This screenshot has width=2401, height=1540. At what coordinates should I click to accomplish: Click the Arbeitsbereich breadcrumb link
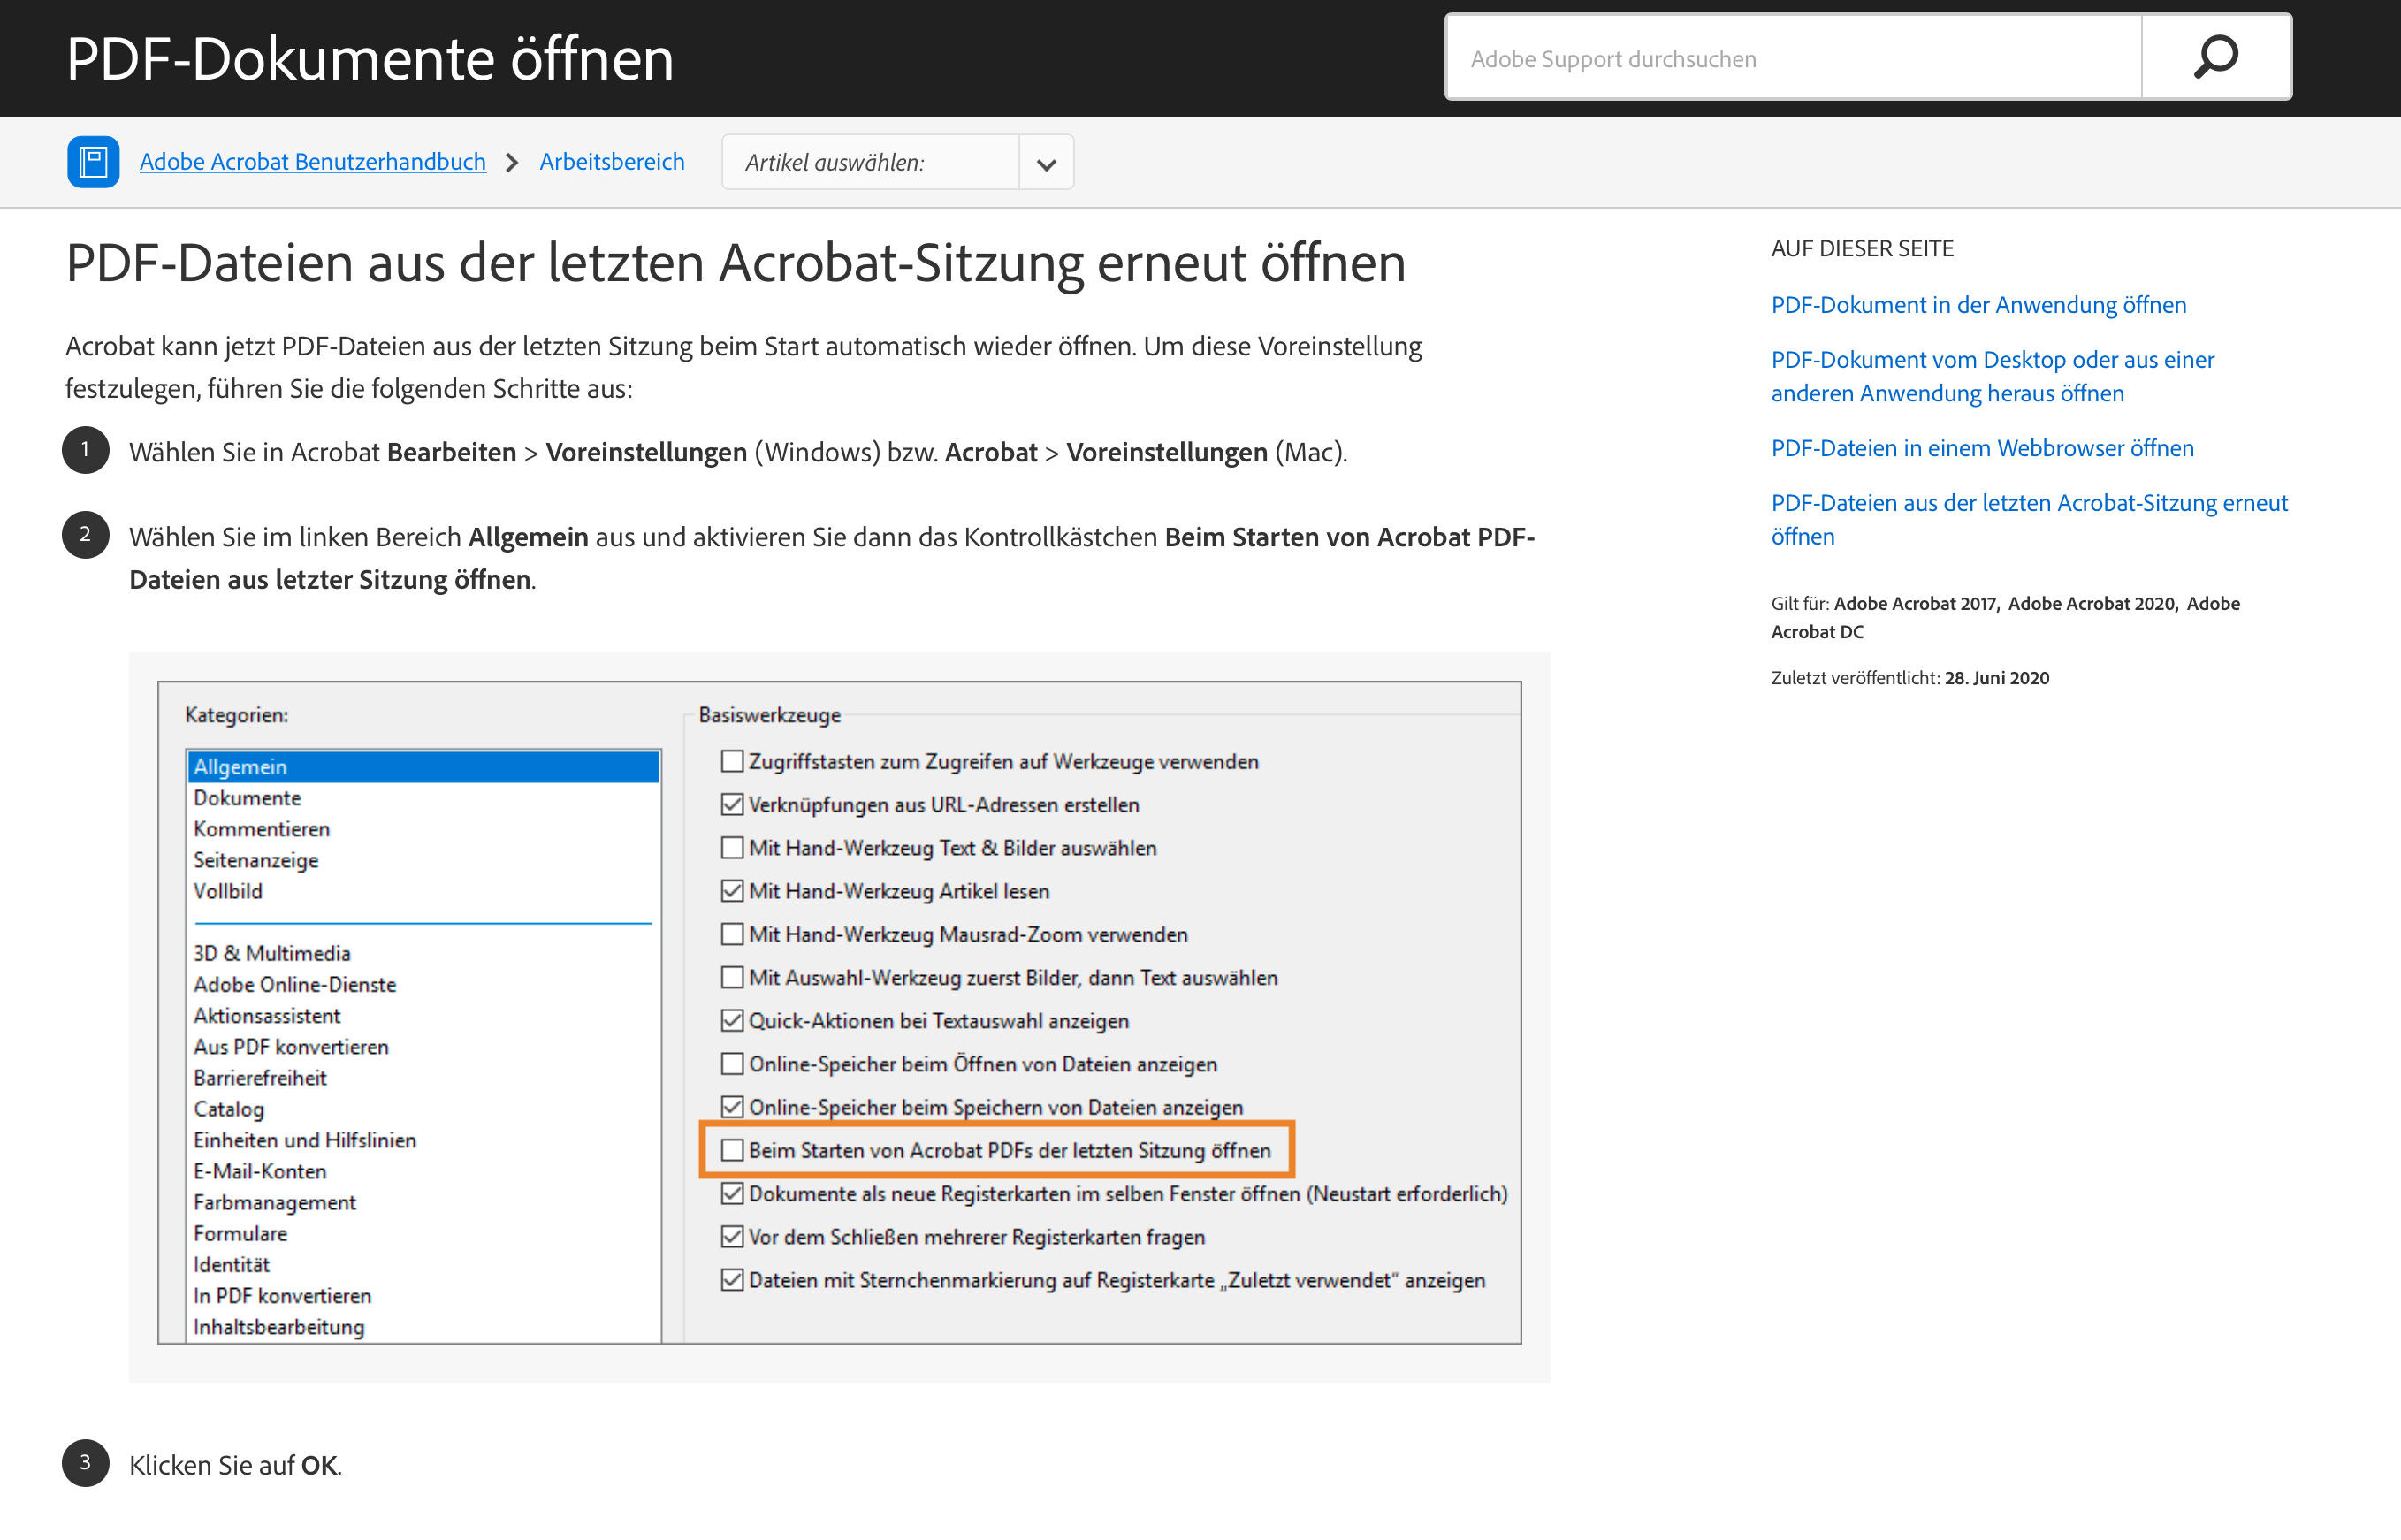pos(611,161)
